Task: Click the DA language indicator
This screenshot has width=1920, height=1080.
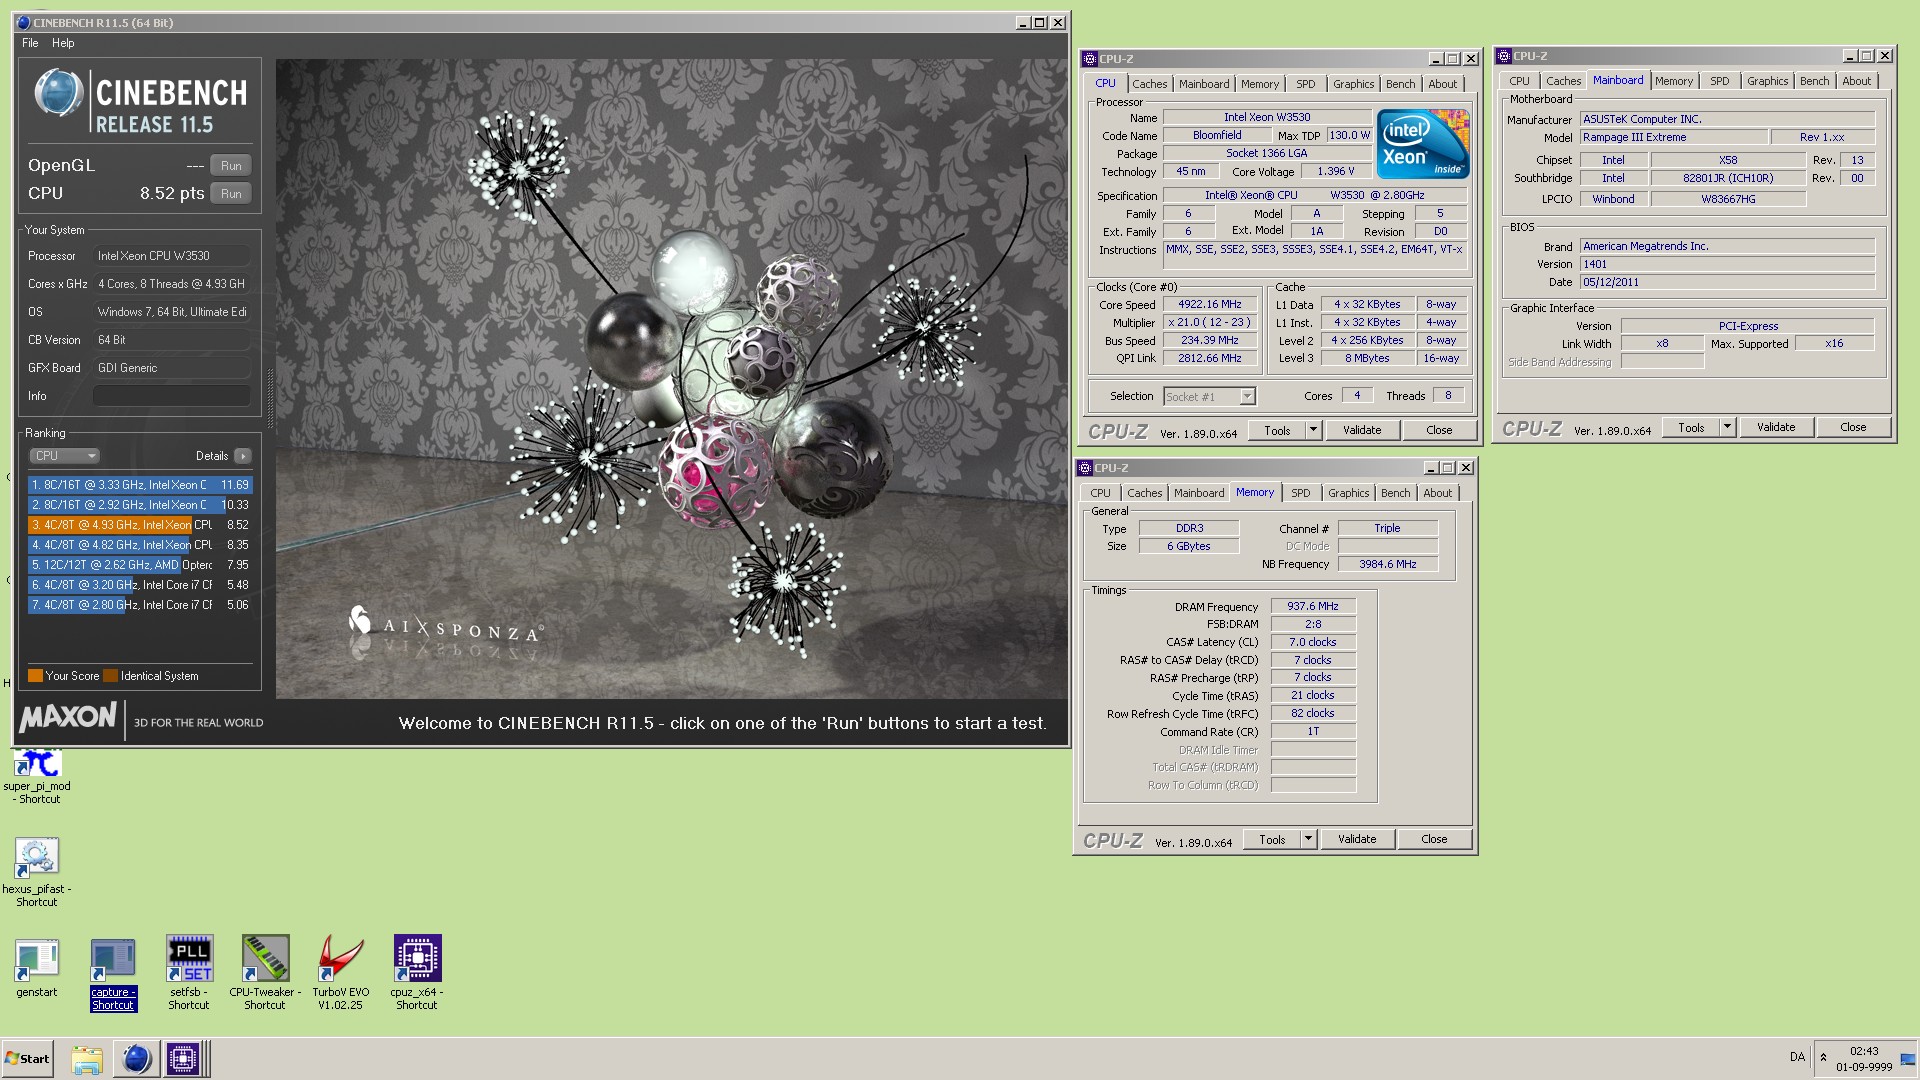Action: [x=1797, y=1057]
